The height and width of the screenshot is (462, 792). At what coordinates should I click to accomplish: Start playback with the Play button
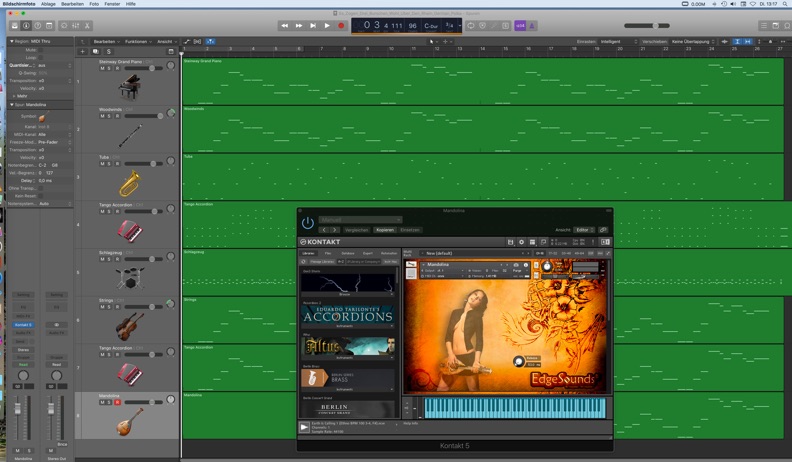(x=327, y=25)
